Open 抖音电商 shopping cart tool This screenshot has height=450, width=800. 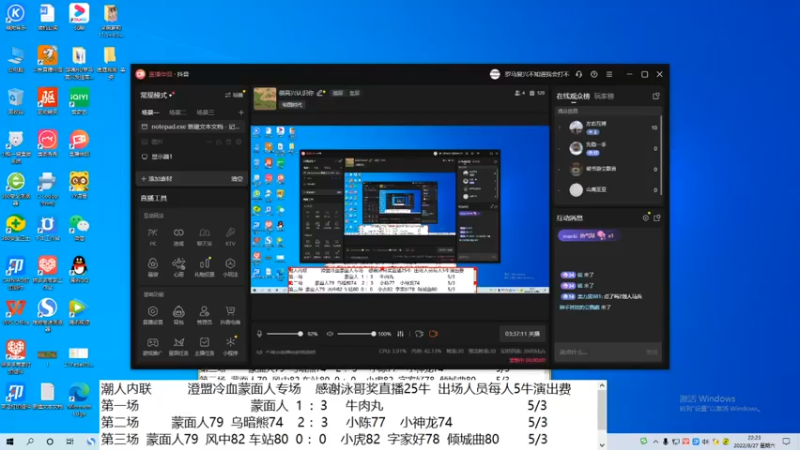(230, 315)
